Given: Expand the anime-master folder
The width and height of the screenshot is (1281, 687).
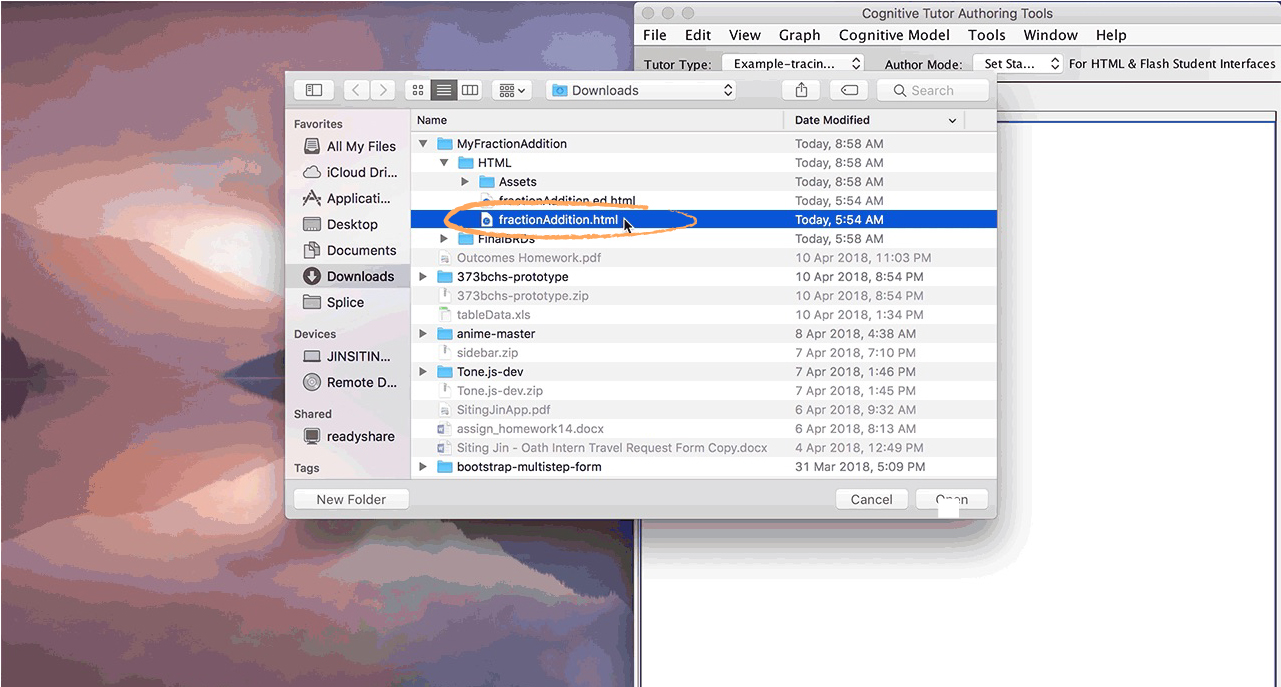Looking at the screenshot, I should [424, 334].
